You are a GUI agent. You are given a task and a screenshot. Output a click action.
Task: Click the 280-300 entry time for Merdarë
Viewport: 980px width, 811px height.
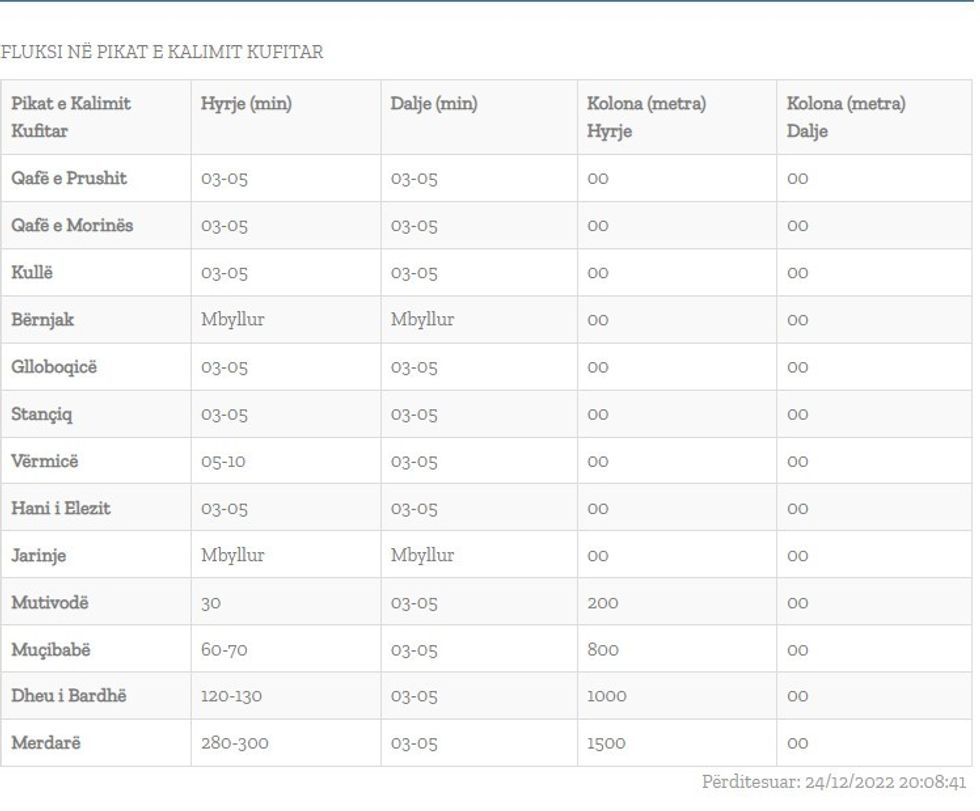234,743
